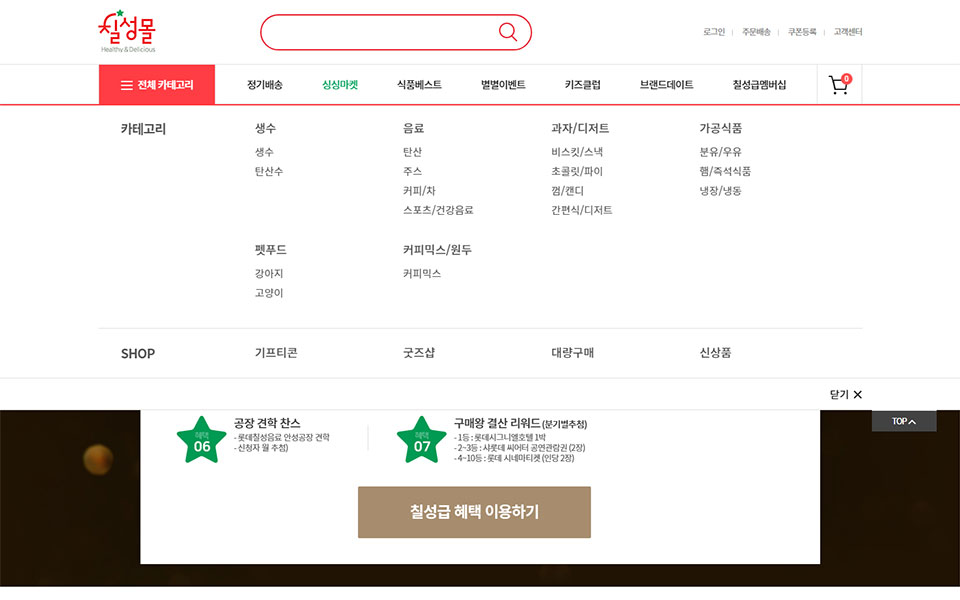Close the category menu with 닫기 X
960x600 pixels.
(x=845, y=394)
